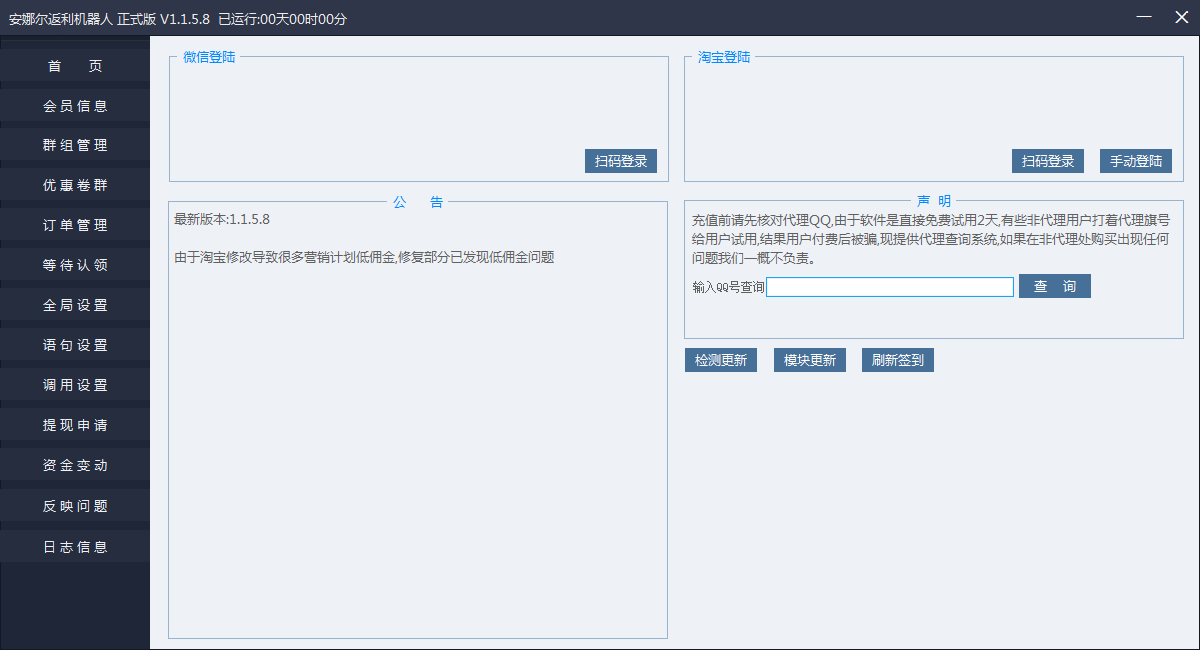This screenshot has width=1200, height=650.
Task: Open the 首页 home tab
Action: tap(75, 66)
